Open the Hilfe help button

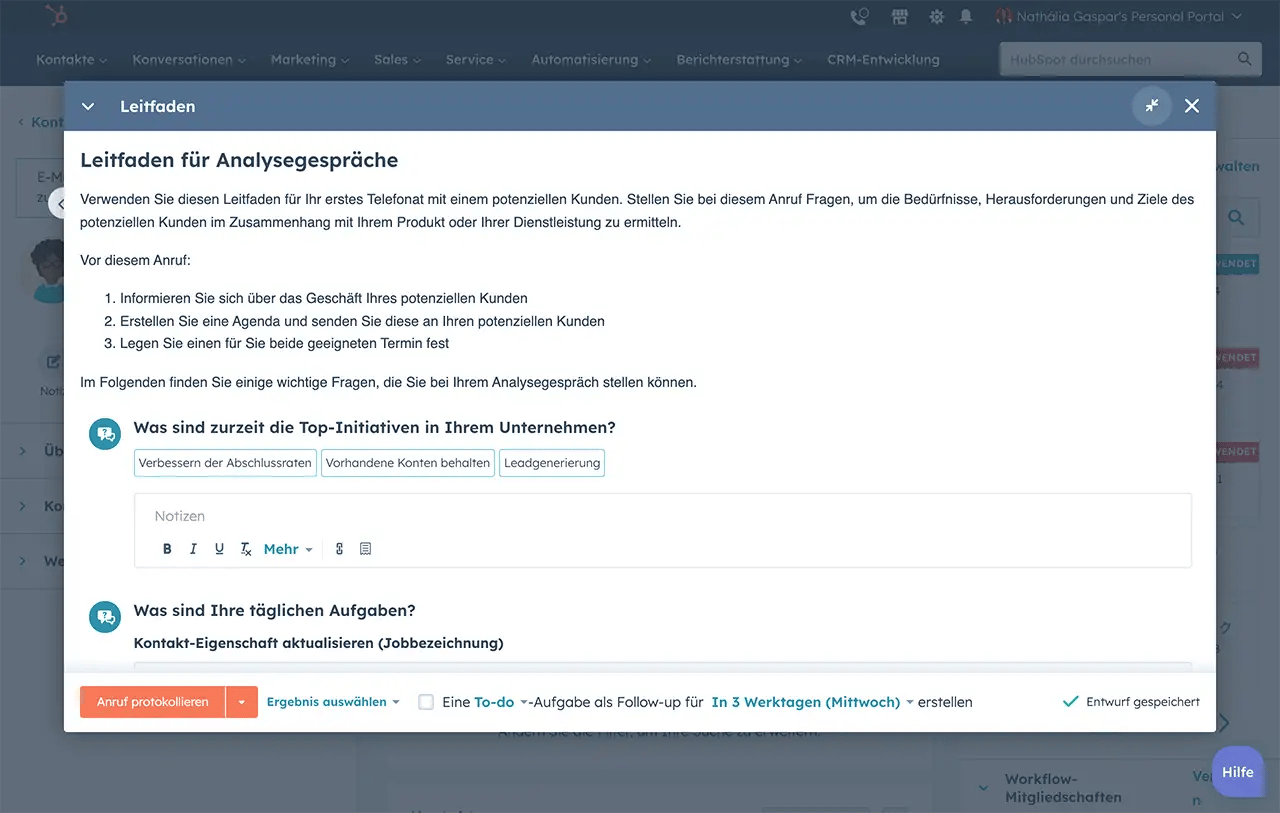pos(1237,772)
